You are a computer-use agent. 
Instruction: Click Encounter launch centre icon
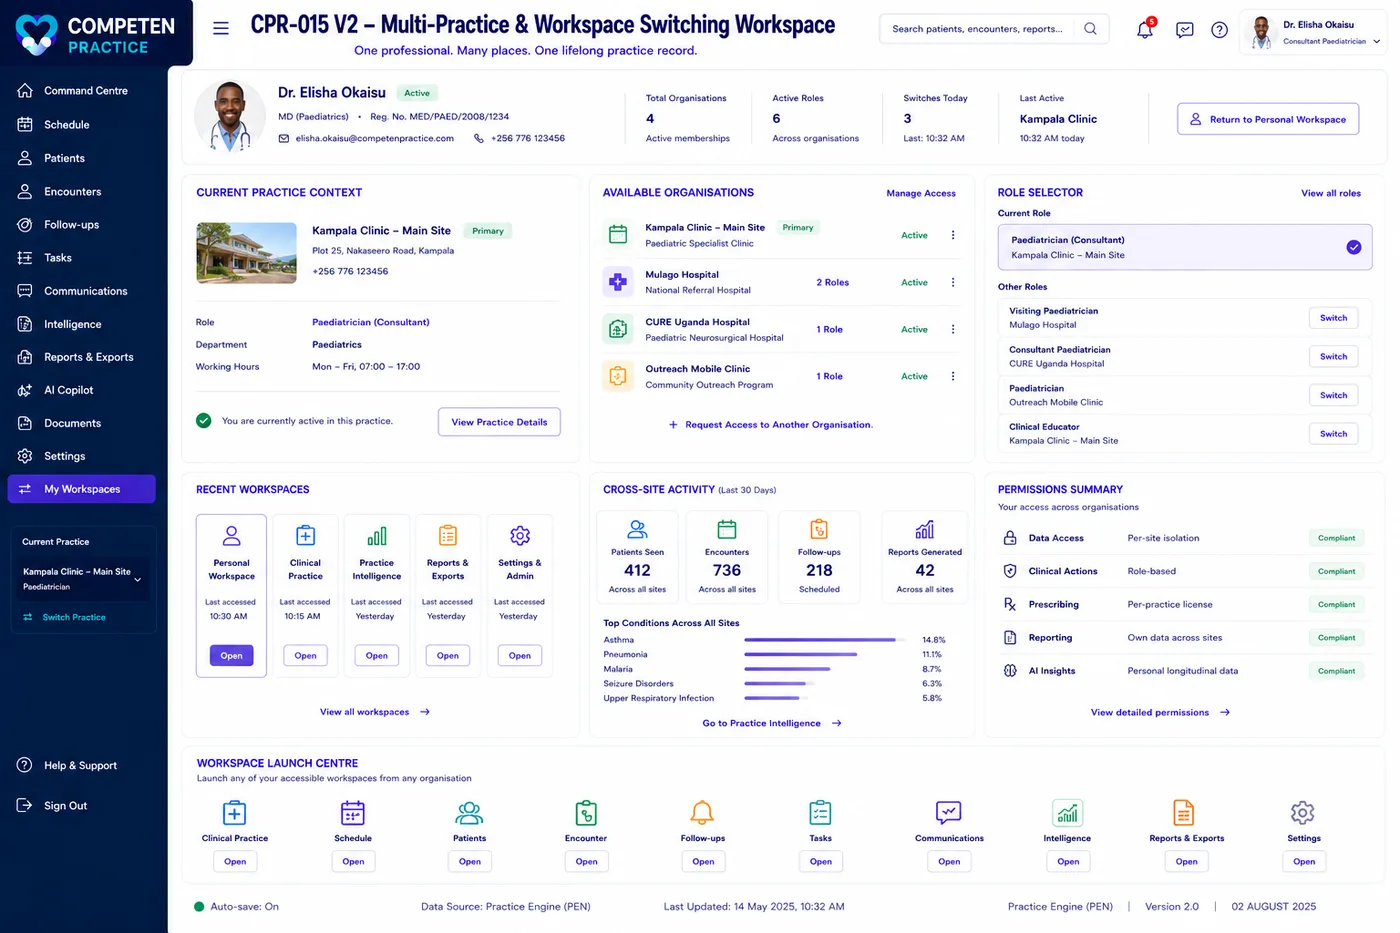586,812
